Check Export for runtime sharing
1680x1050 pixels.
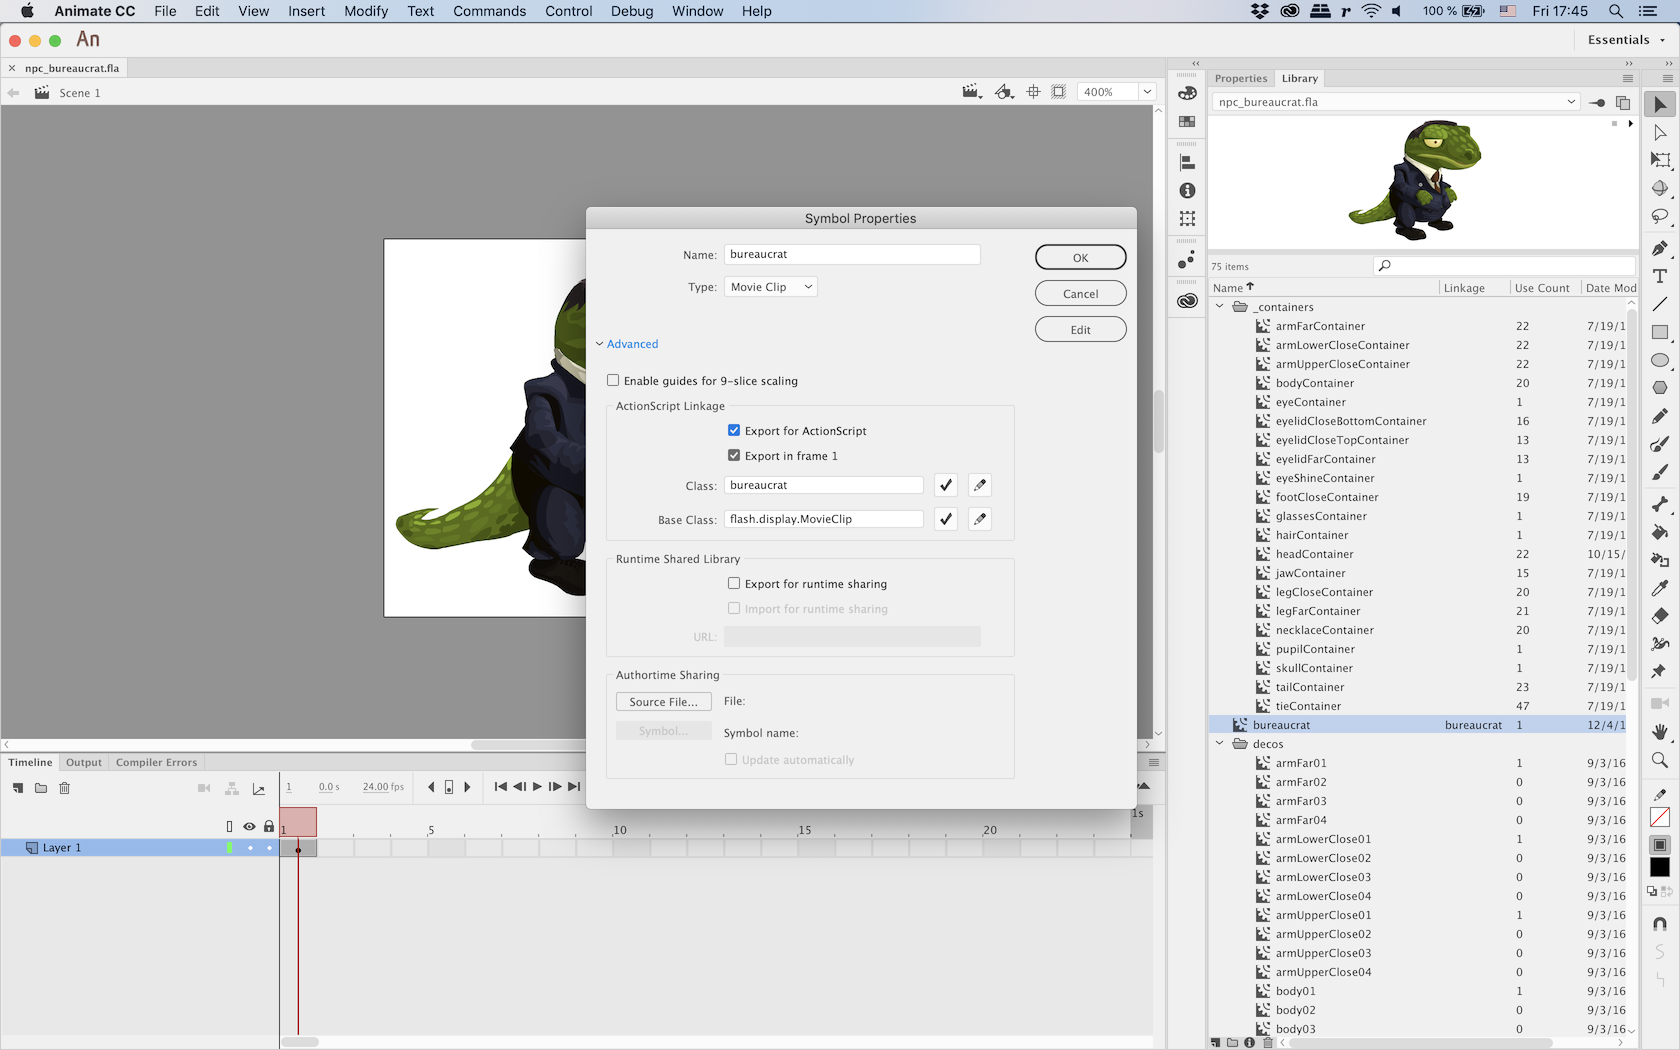point(734,584)
